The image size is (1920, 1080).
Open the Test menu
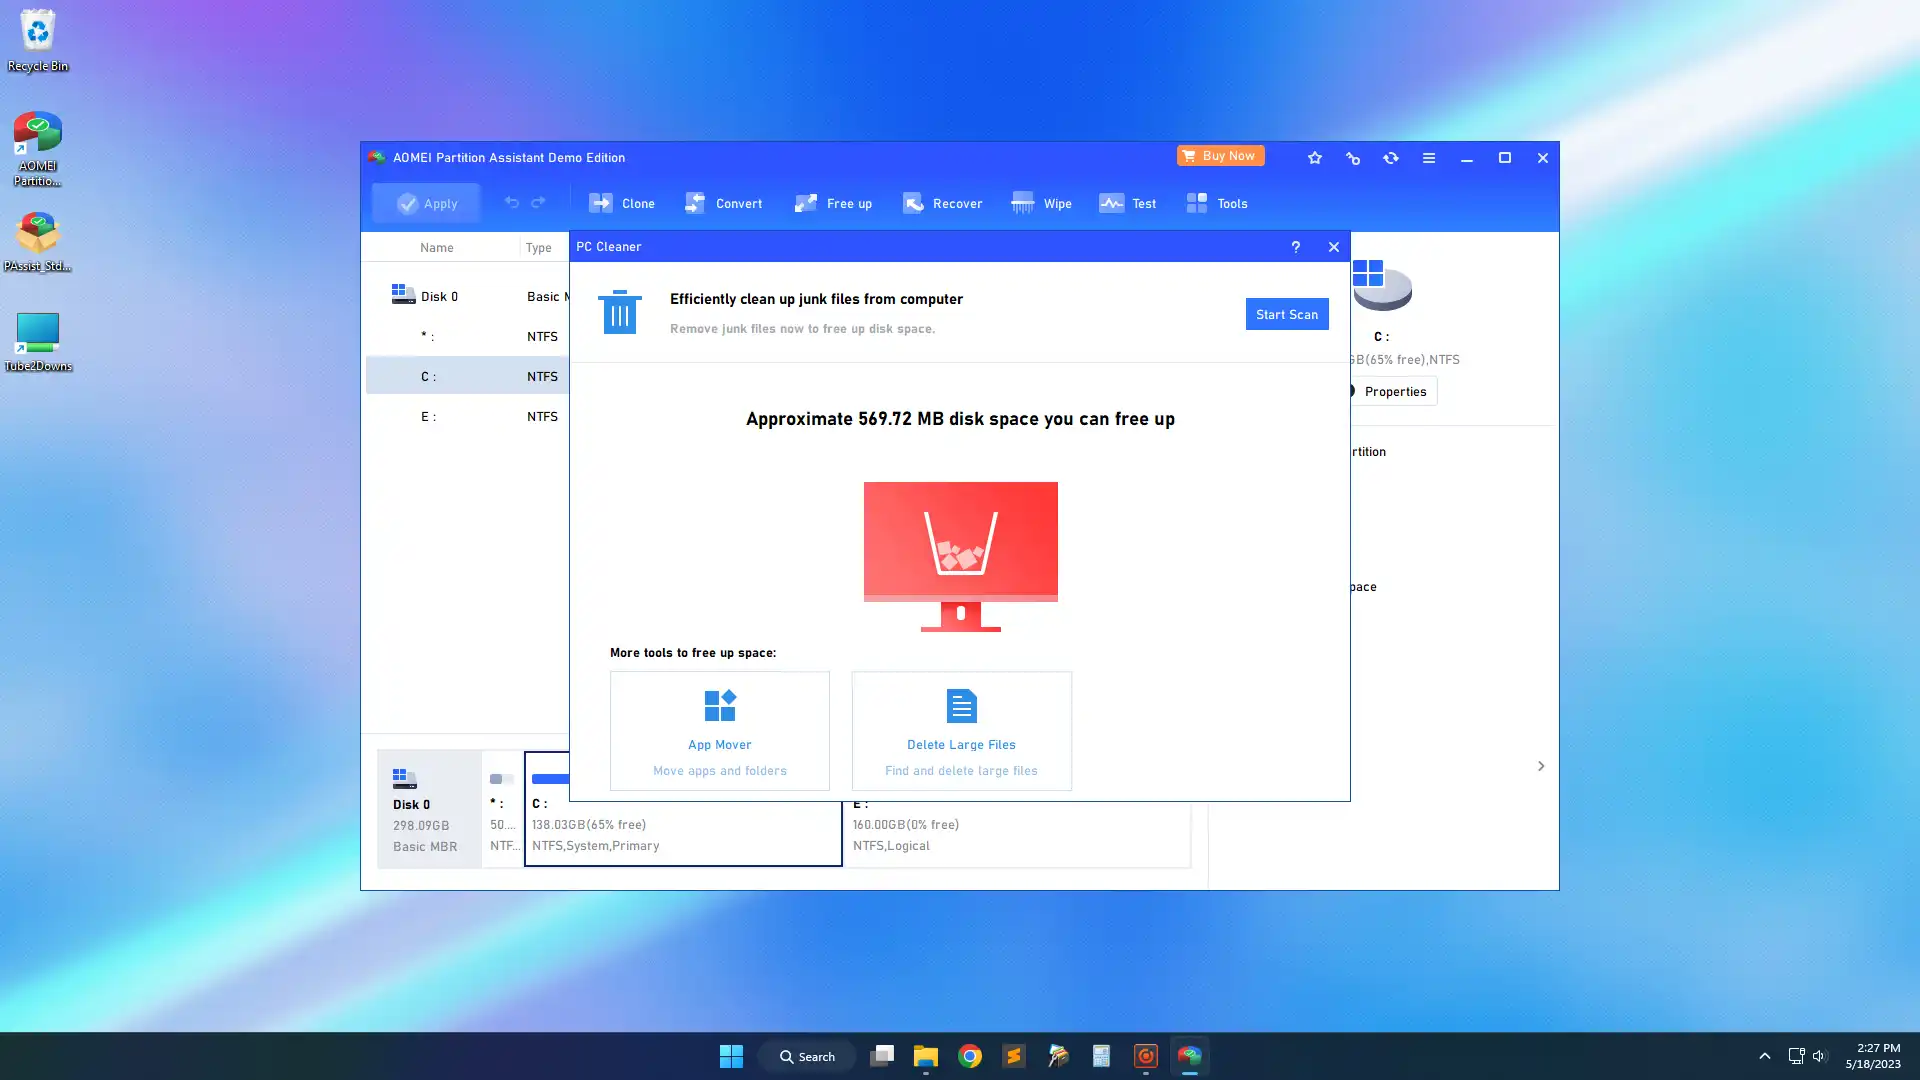click(1127, 203)
